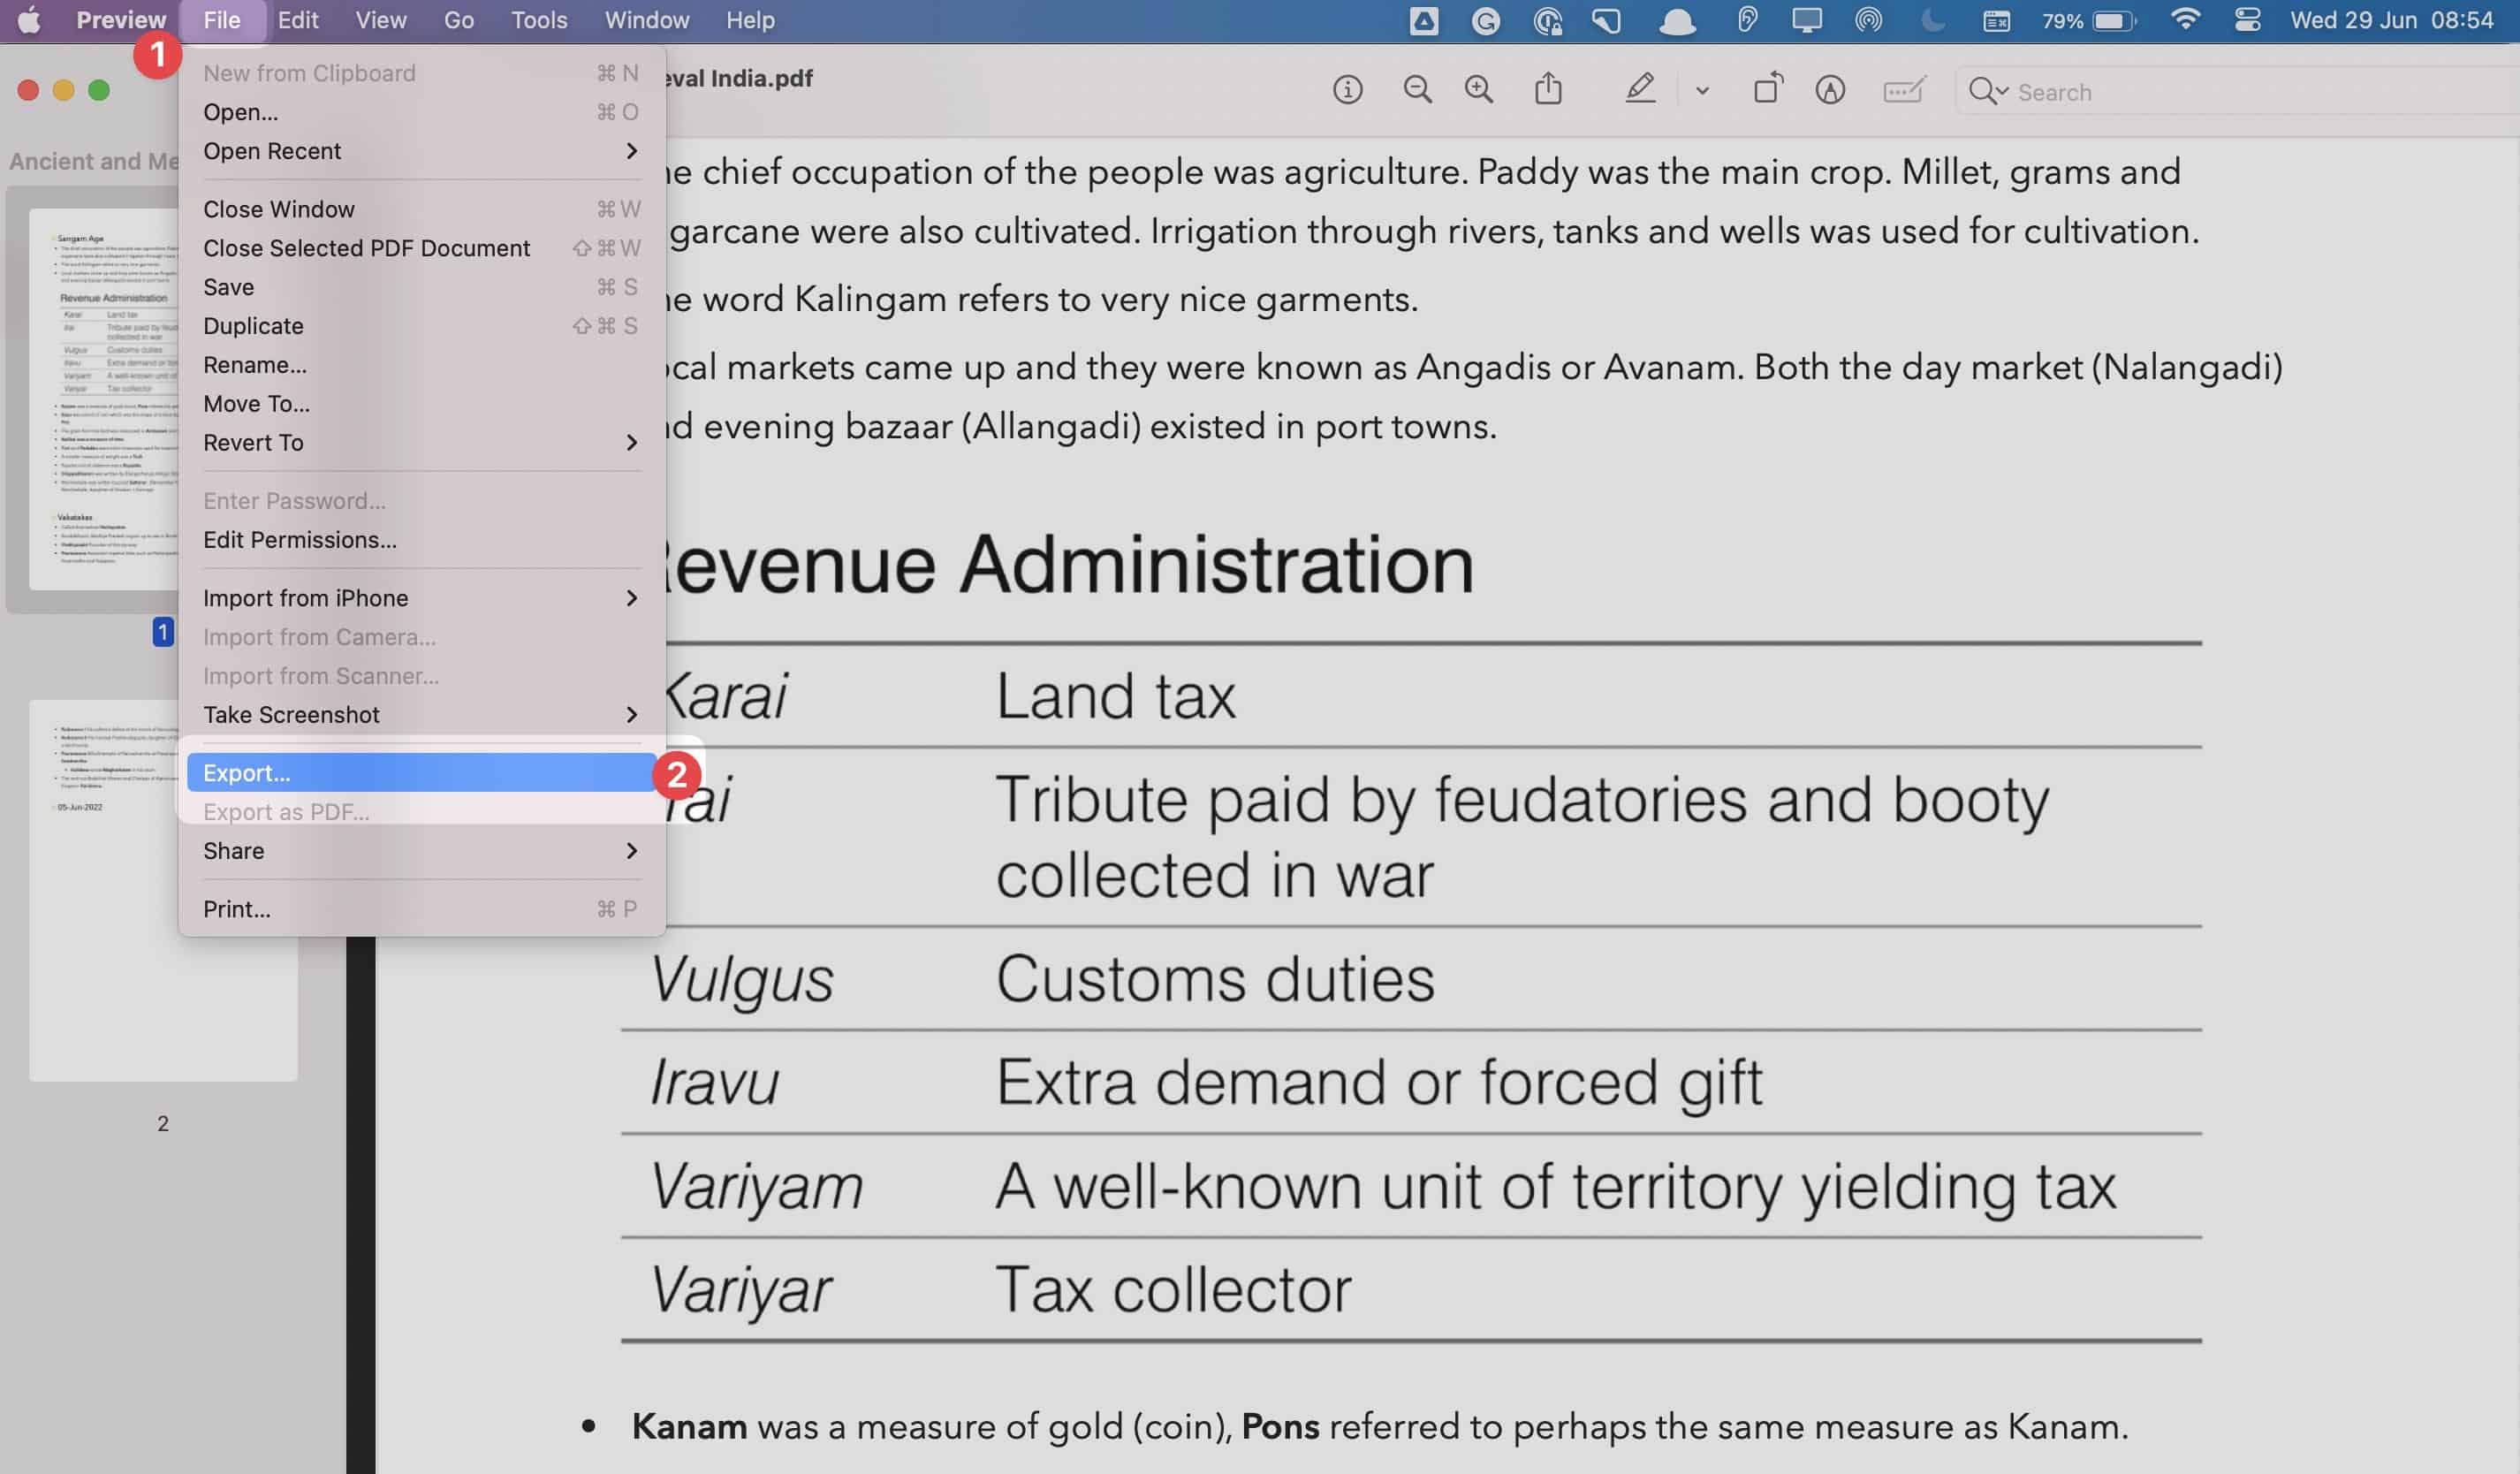
Task: Click Edit Permissions... menu entry
Action: [300, 540]
